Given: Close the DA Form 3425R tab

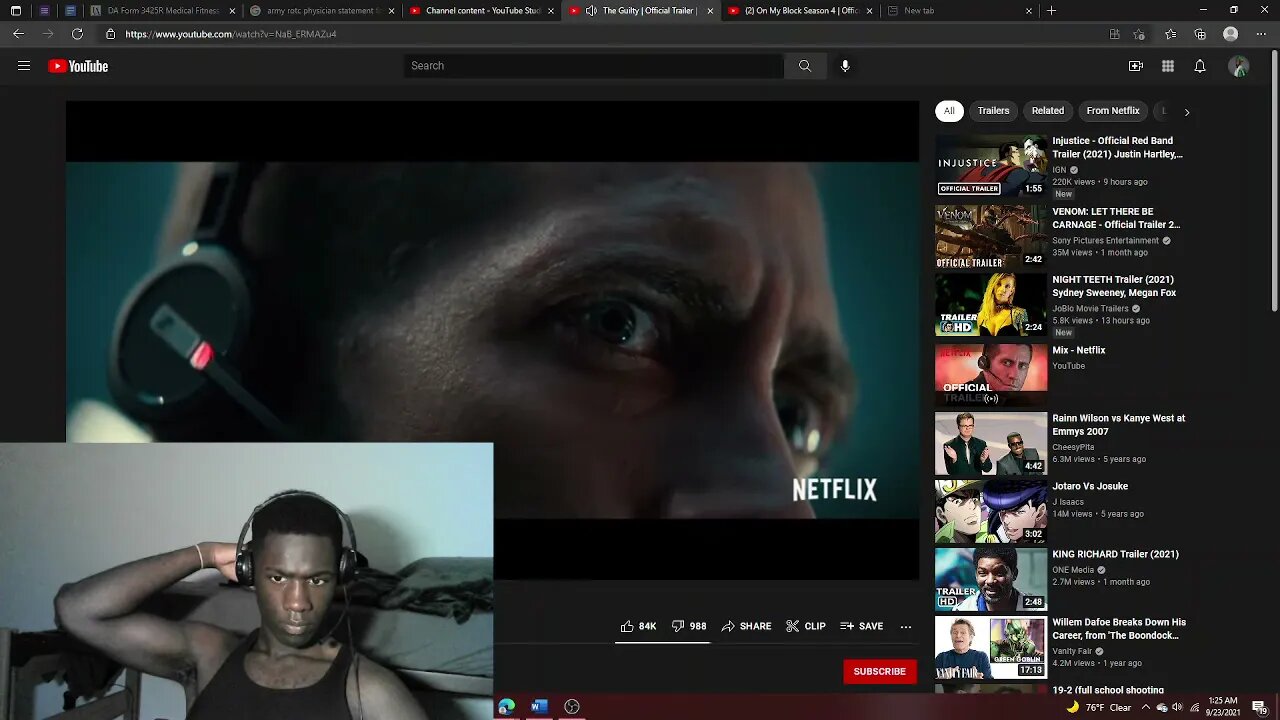Looking at the screenshot, I should click(x=232, y=10).
